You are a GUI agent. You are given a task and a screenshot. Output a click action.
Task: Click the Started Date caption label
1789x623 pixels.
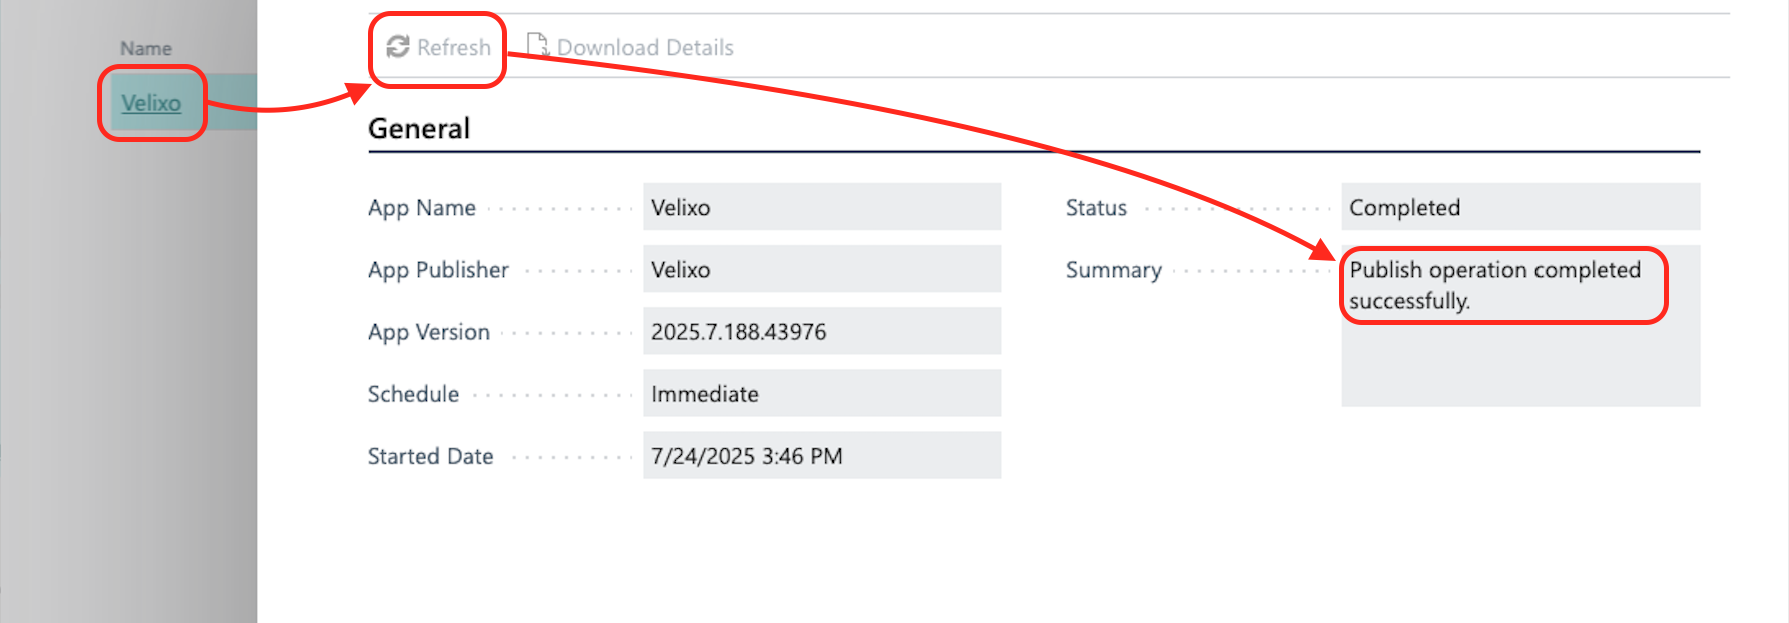tap(431, 456)
